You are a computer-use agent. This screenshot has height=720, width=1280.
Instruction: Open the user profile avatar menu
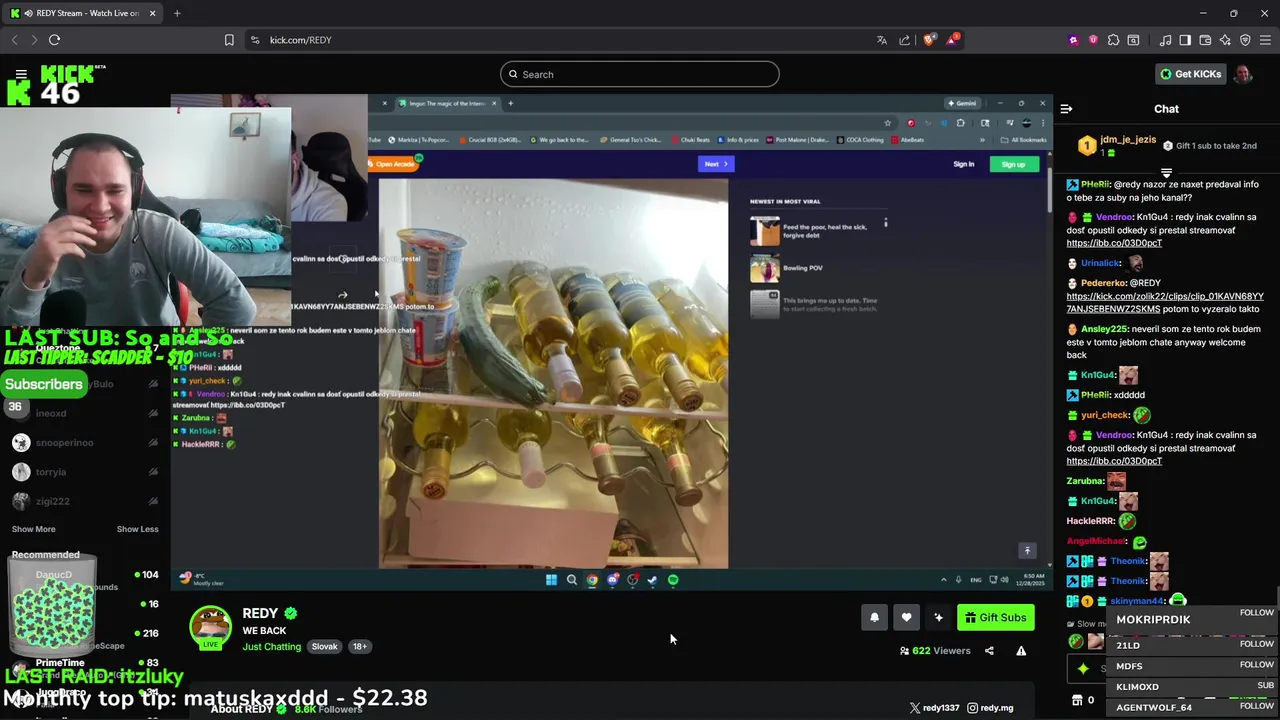[x=1242, y=74]
